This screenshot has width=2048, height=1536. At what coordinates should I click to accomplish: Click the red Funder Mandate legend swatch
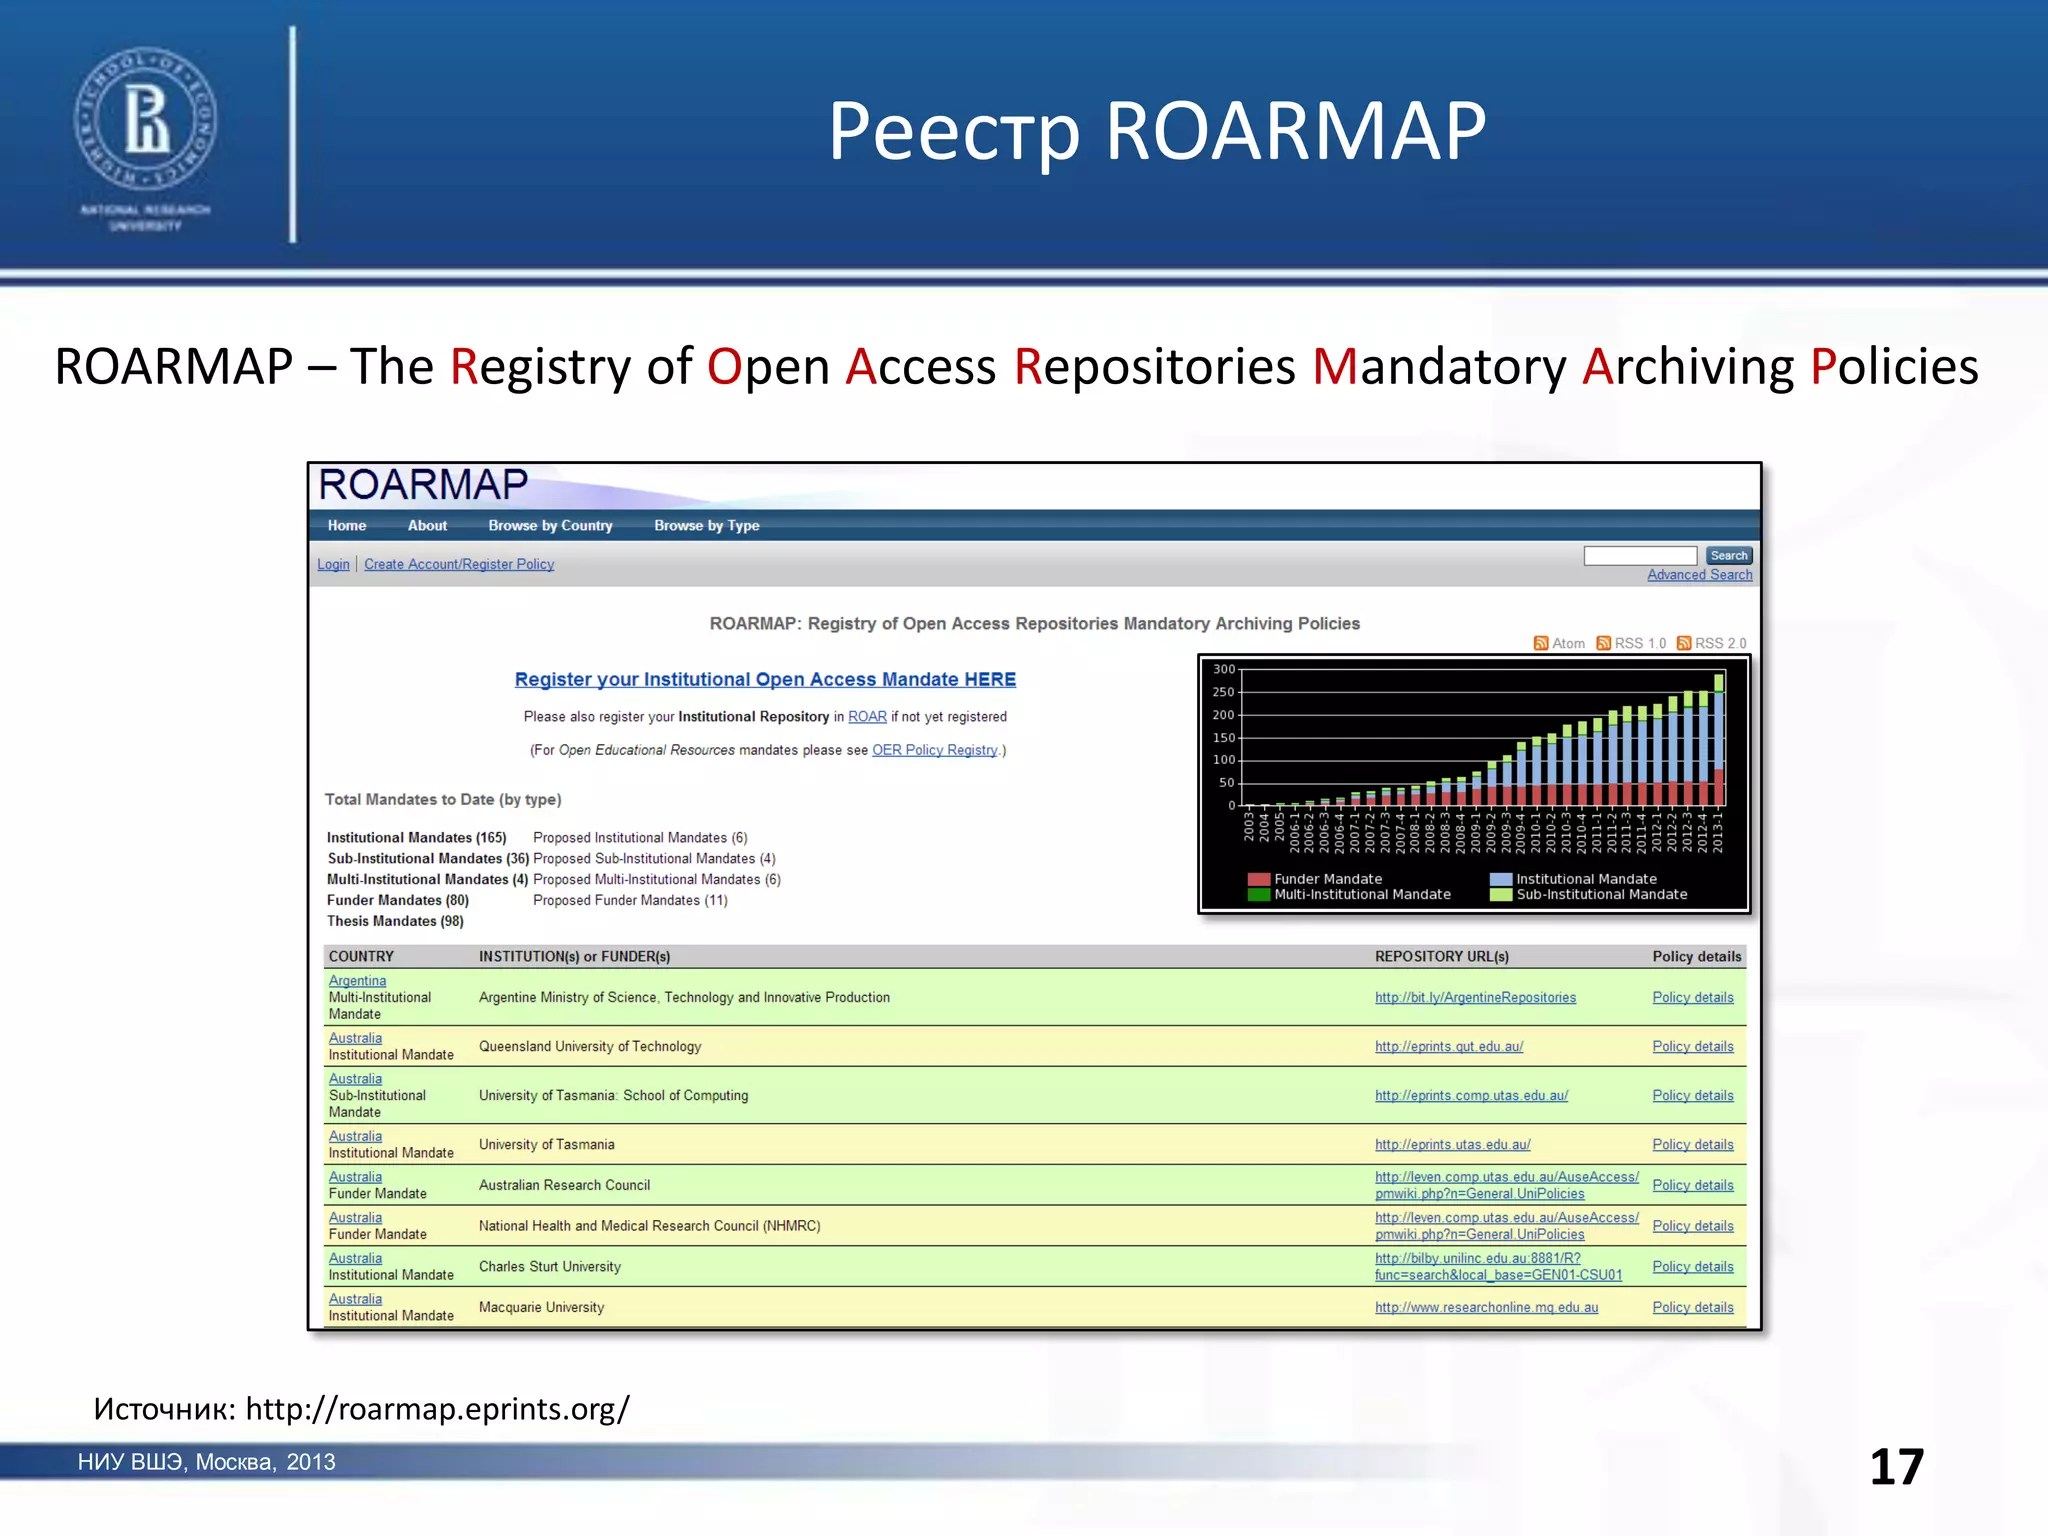[x=1258, y=879]
